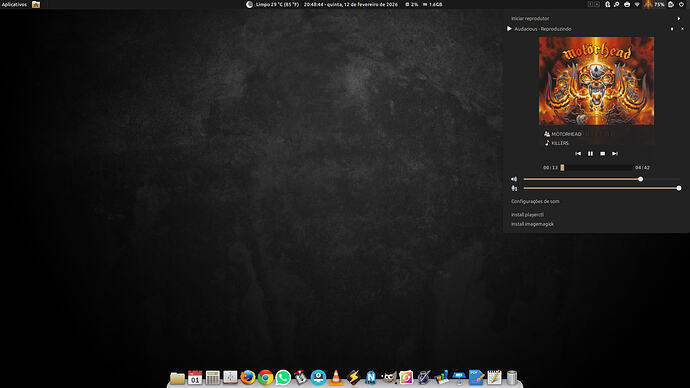690x388 pixels.
Task: Select Install imagemagick entry
Action: click(532, 224)
